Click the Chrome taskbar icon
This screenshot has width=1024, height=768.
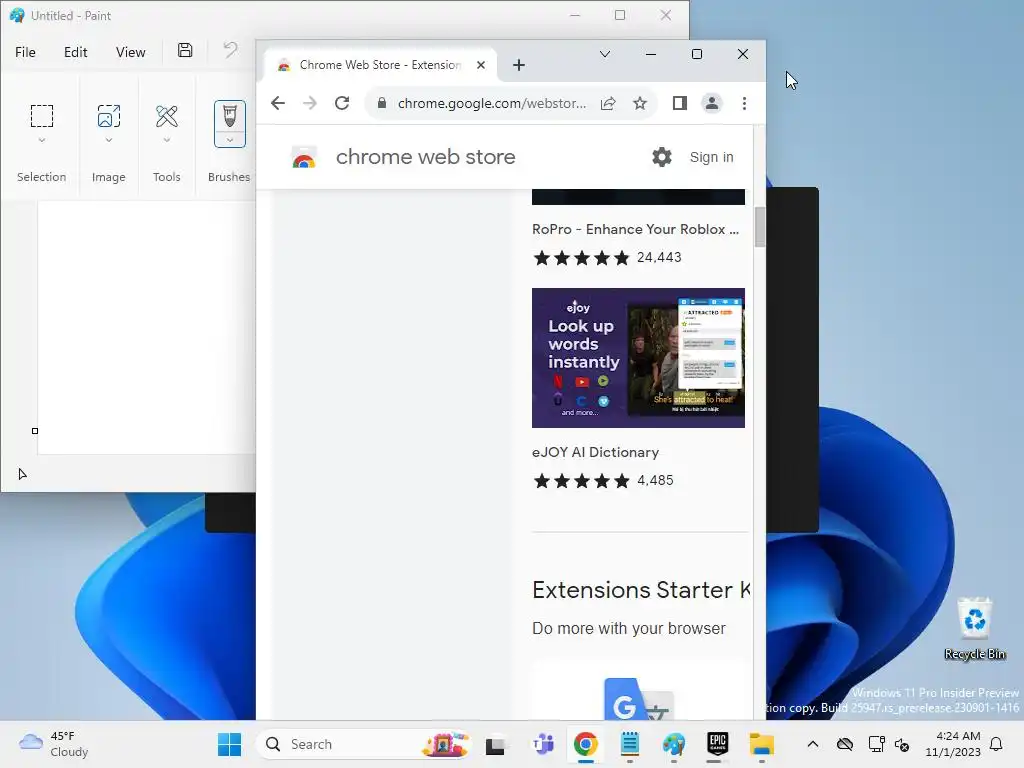pyautogui.click(x=586, y=744)
